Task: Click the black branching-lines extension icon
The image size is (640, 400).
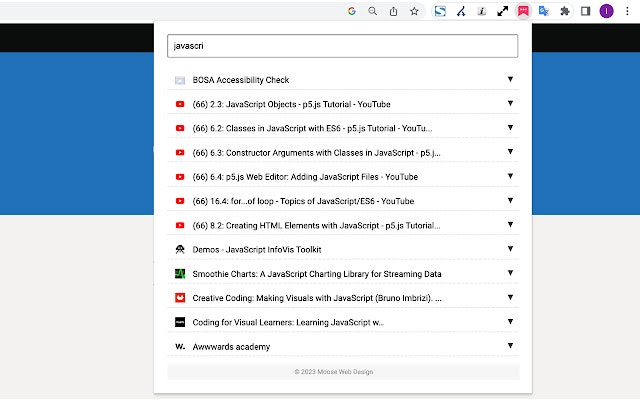Action: [461, 11]
